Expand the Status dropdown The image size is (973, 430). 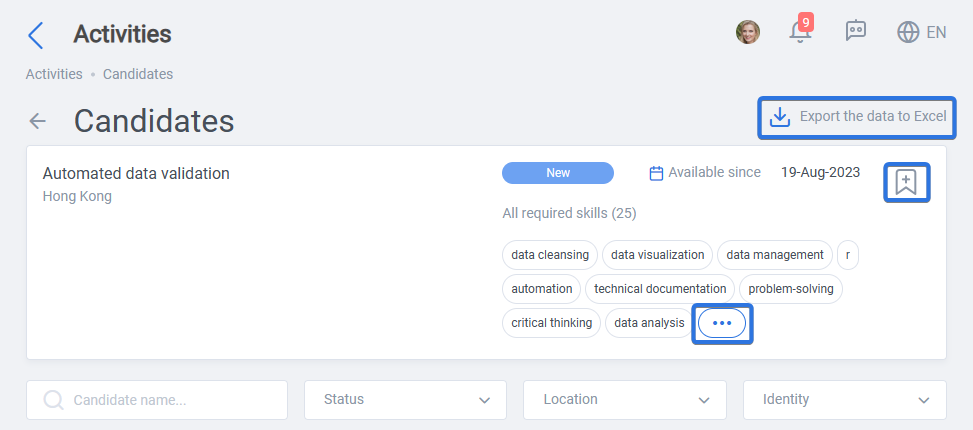(405, 400)
